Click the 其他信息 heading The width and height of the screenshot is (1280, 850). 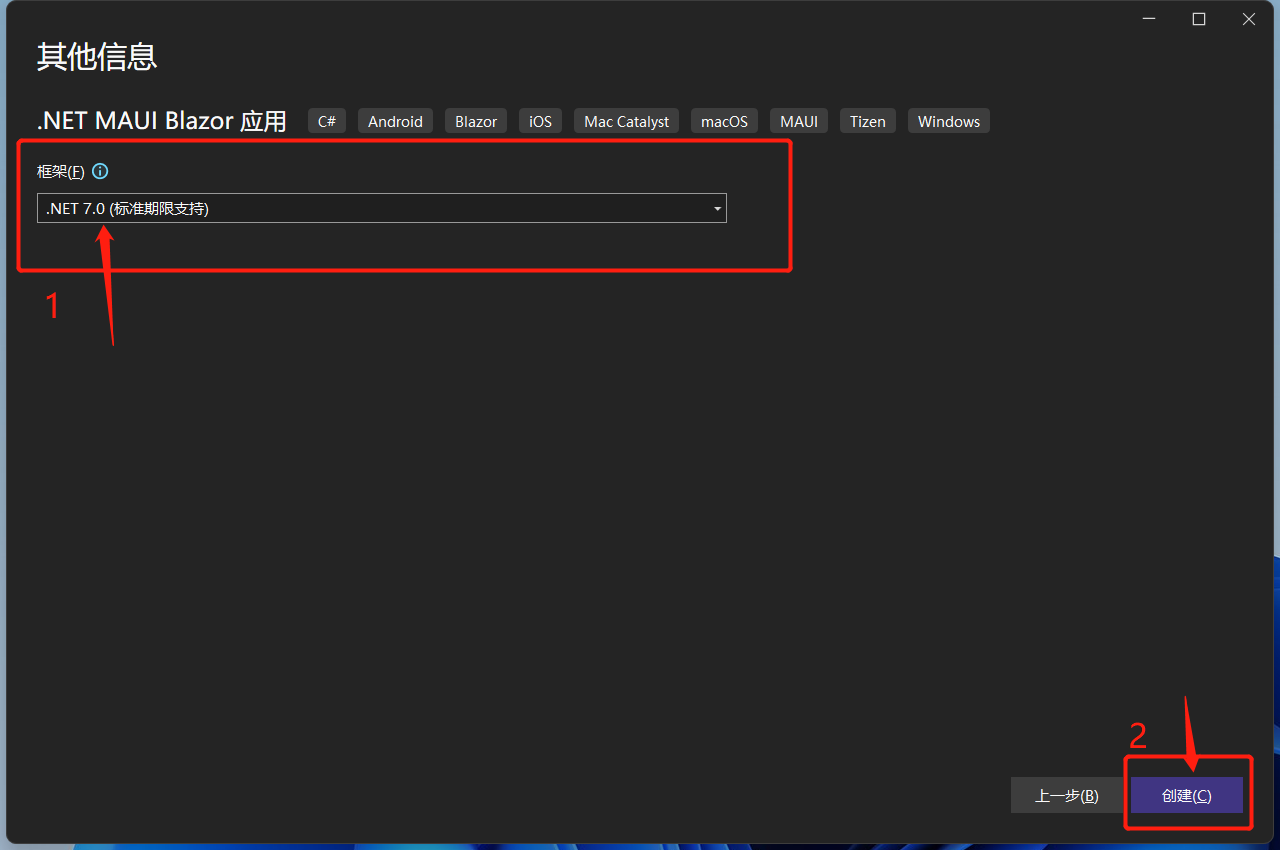click(x=97, y=57)
